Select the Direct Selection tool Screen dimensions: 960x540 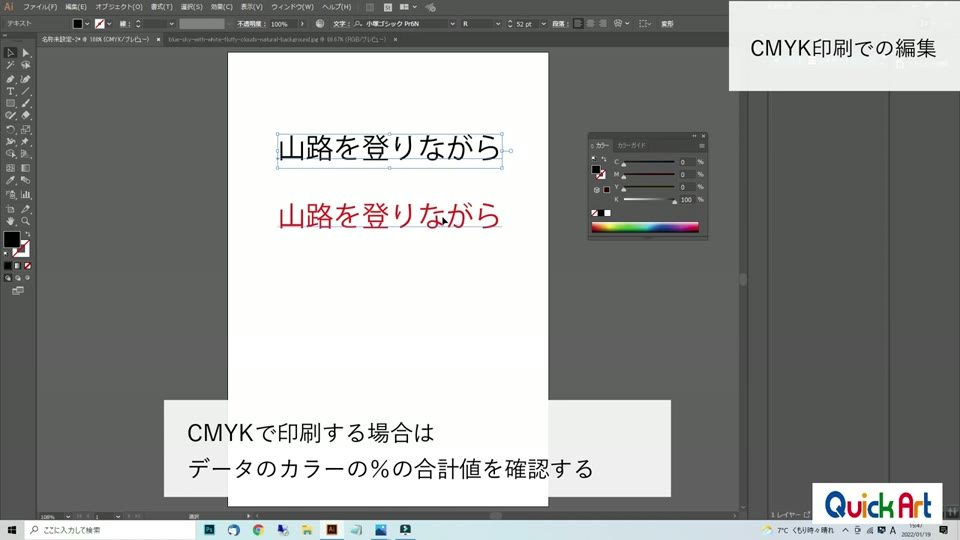click(26, 53)
